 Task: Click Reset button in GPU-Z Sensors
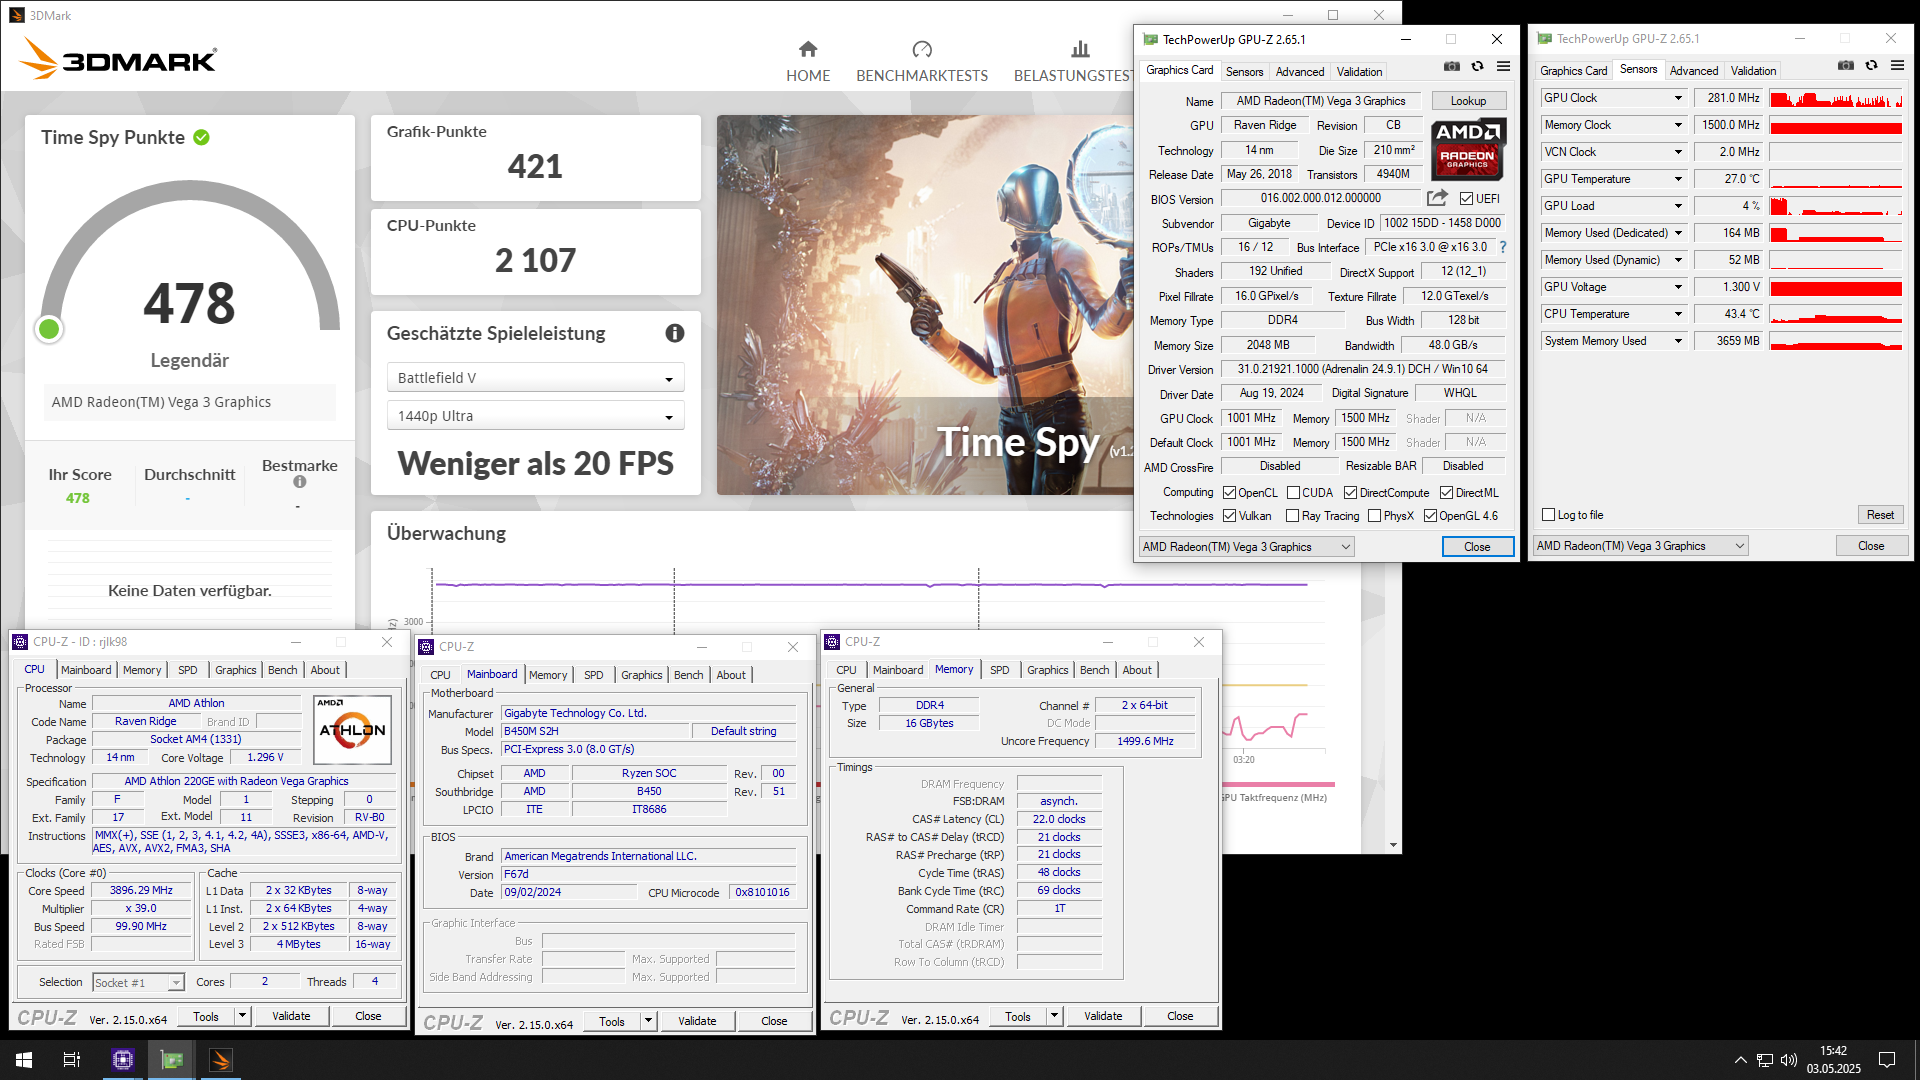1880,515
